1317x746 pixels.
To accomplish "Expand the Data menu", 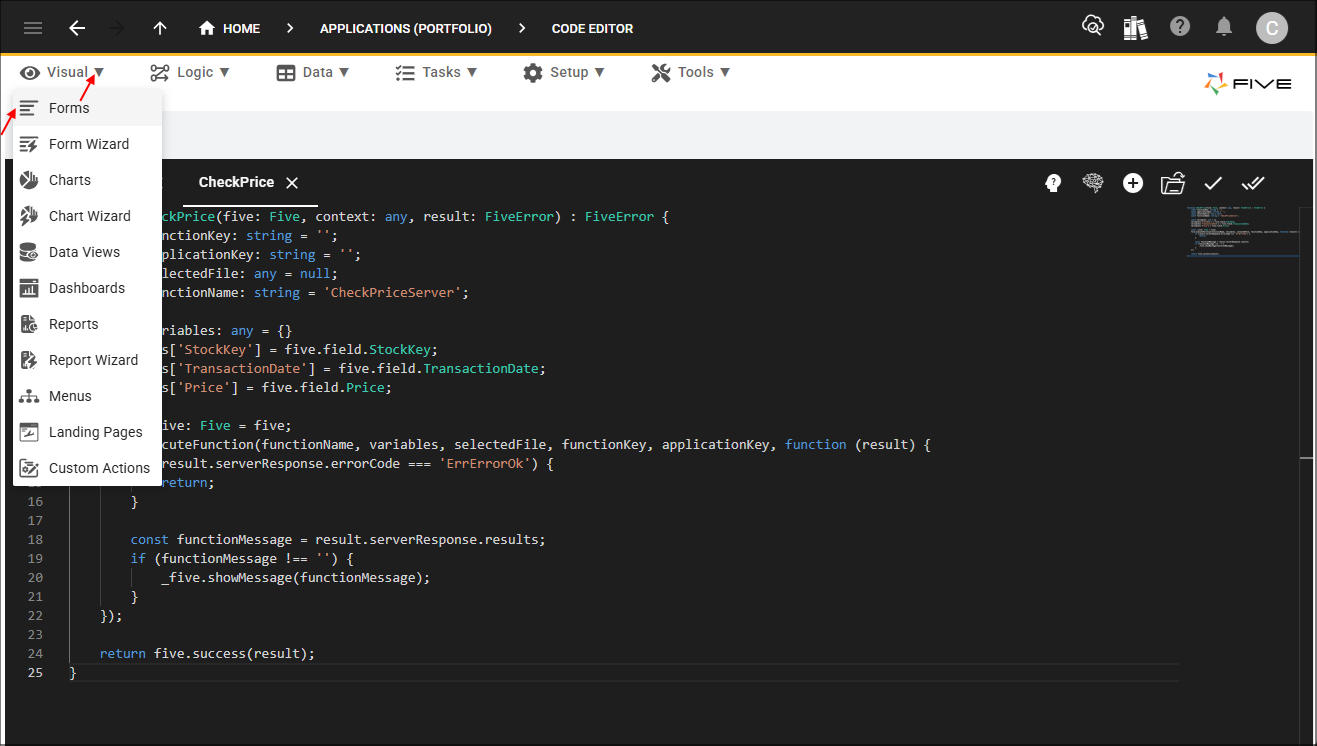I will (313, 72).
